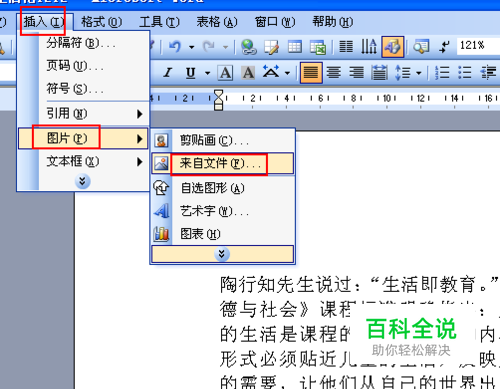Screen dimensions: 500x389
Task: Toggle Character Shading button
Action: click(x=248, y=73)
